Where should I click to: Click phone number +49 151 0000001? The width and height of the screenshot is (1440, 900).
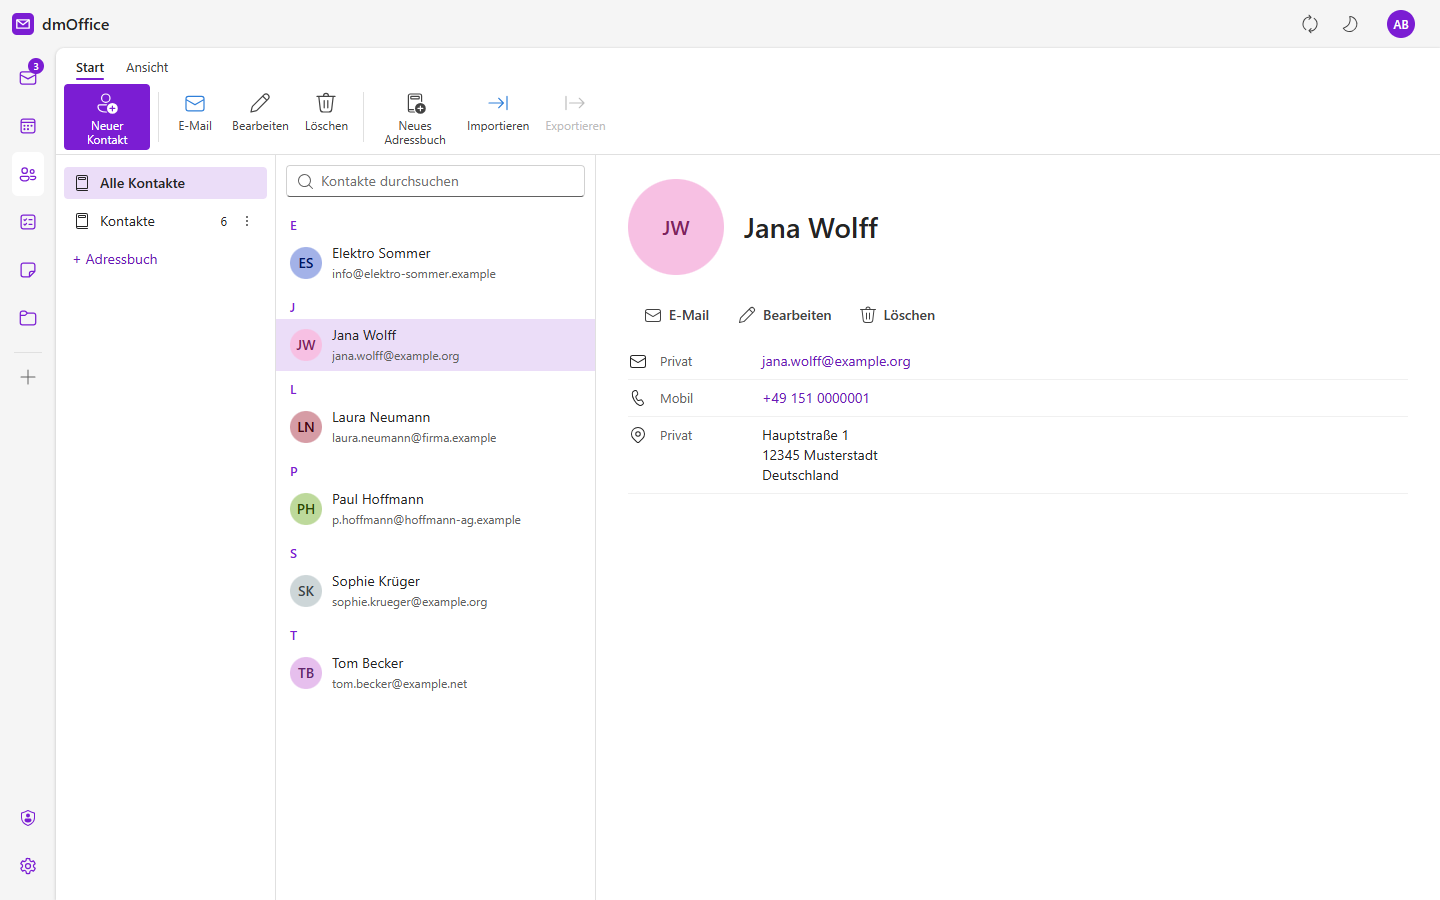coord(816,398)
